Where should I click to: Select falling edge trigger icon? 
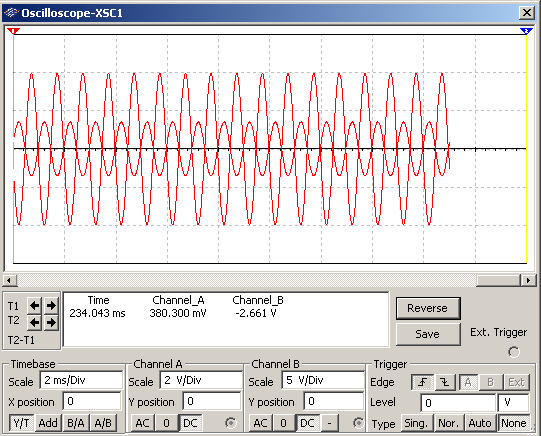(x=445, y=382)
